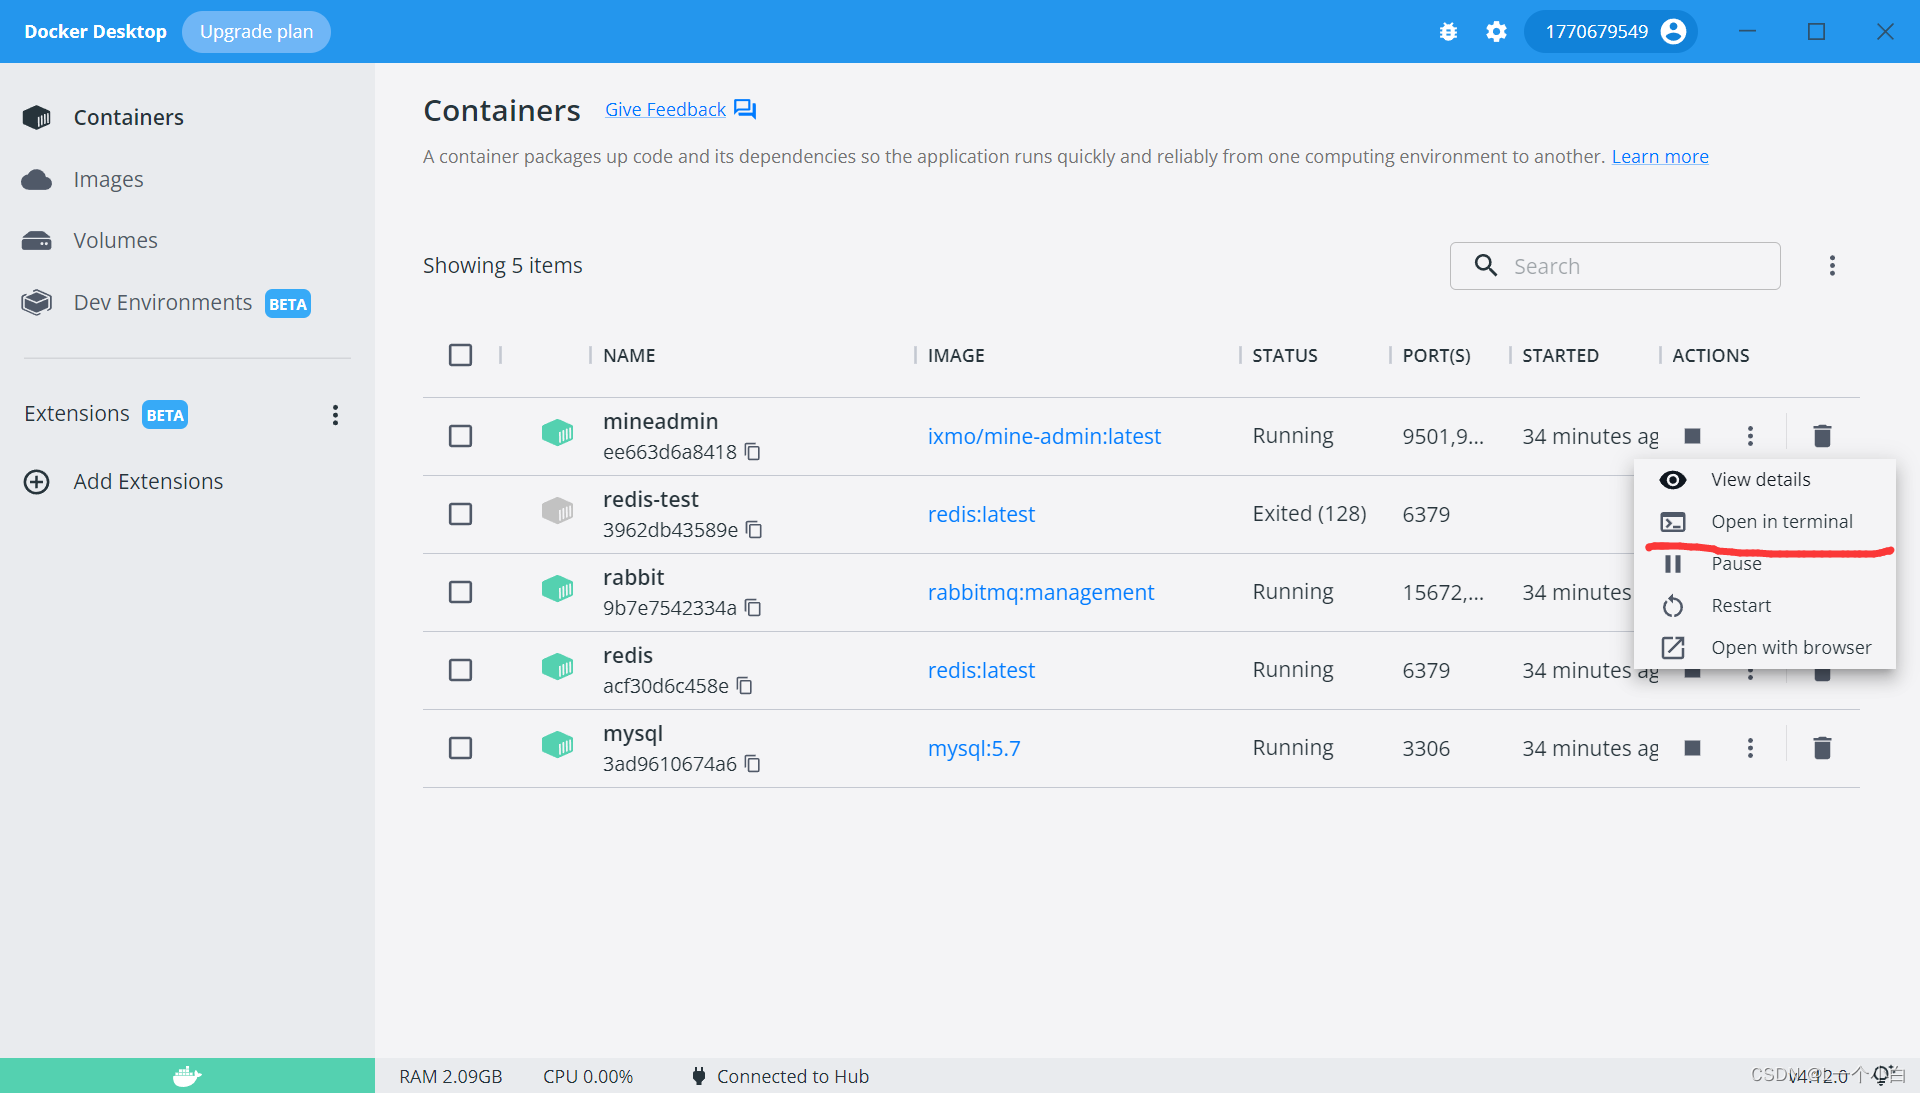1920x1093 pixels.
Task: Click whale icon in bottom status bar
Action: (x=187, y=1076)
